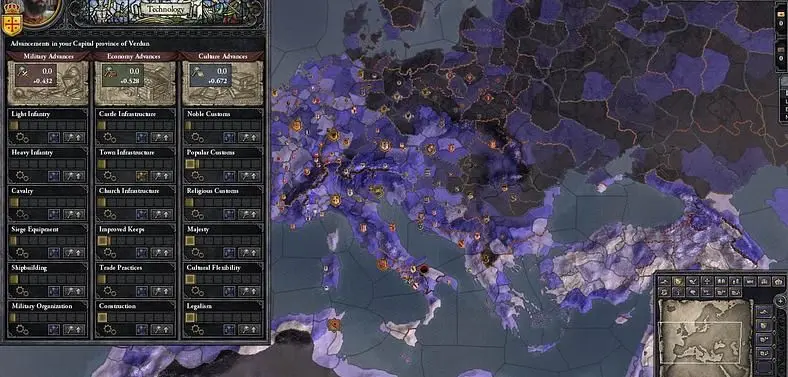Click Military Organization hammer upgrade button

pyautogui.click(x=74, y=330)
